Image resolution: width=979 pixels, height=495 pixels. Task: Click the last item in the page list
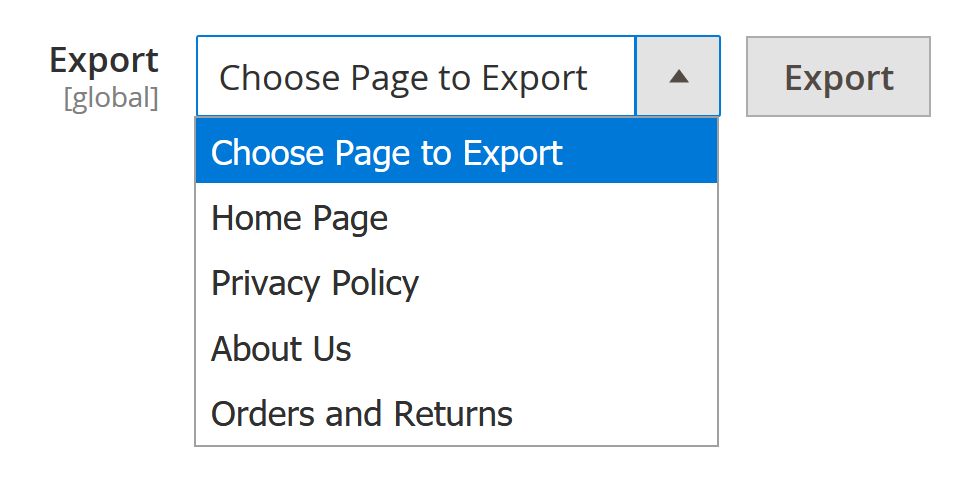coord(362,414)
